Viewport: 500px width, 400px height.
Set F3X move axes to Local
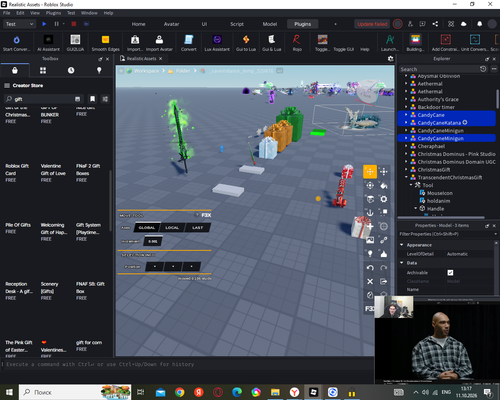click(172, 228)
